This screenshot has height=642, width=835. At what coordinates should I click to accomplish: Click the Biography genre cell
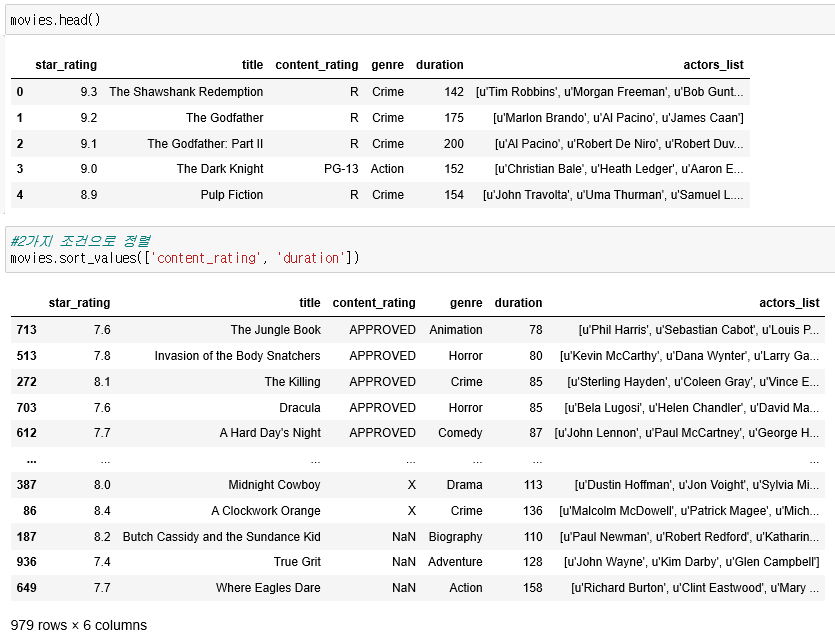point(456,537)
